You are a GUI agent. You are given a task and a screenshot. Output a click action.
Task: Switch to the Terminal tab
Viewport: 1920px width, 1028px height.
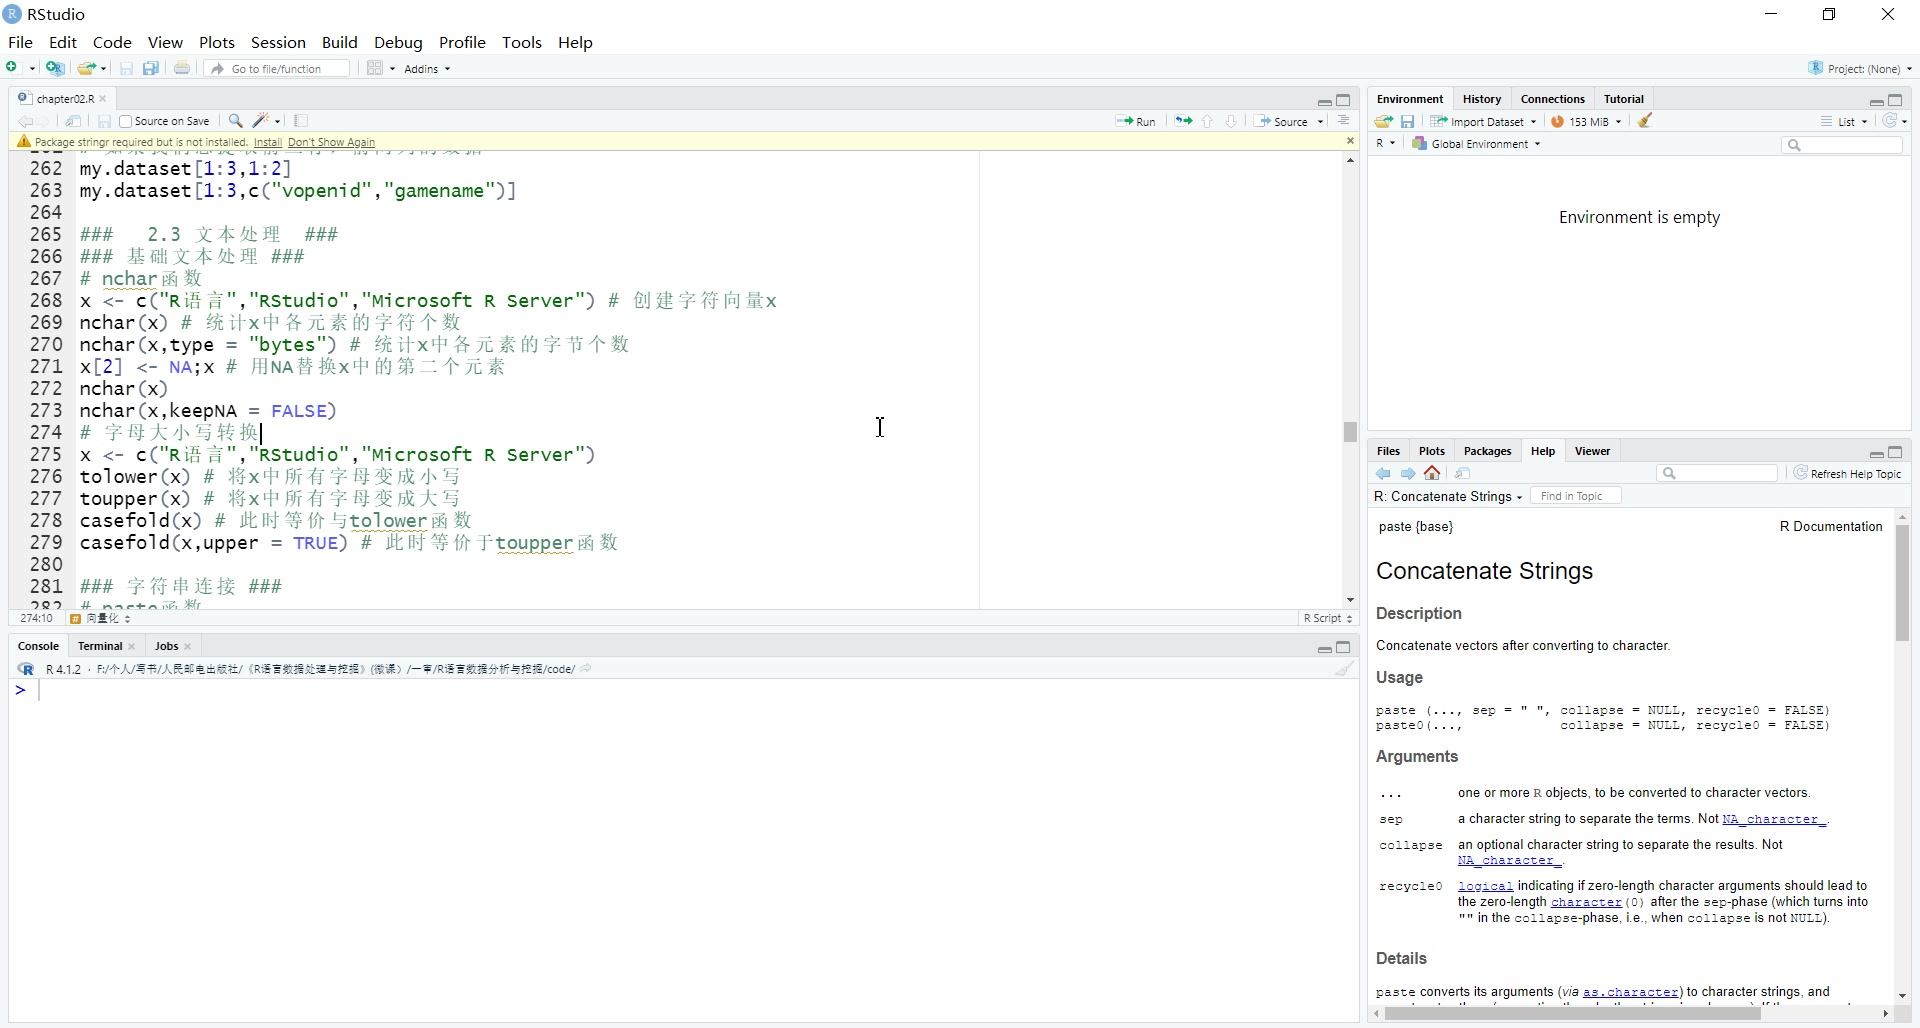click(100, 646)
